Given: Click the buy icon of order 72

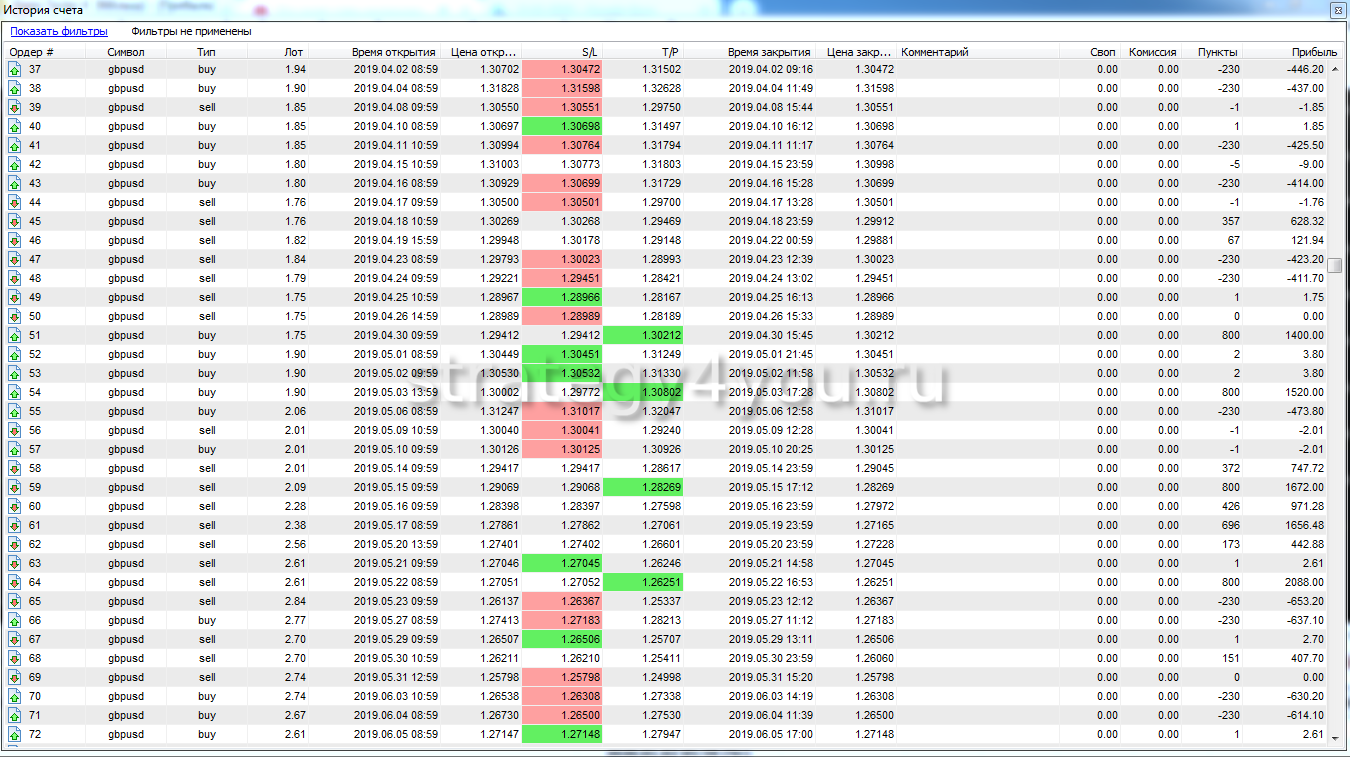Looking at the screenshot, I should coord(15,735).
